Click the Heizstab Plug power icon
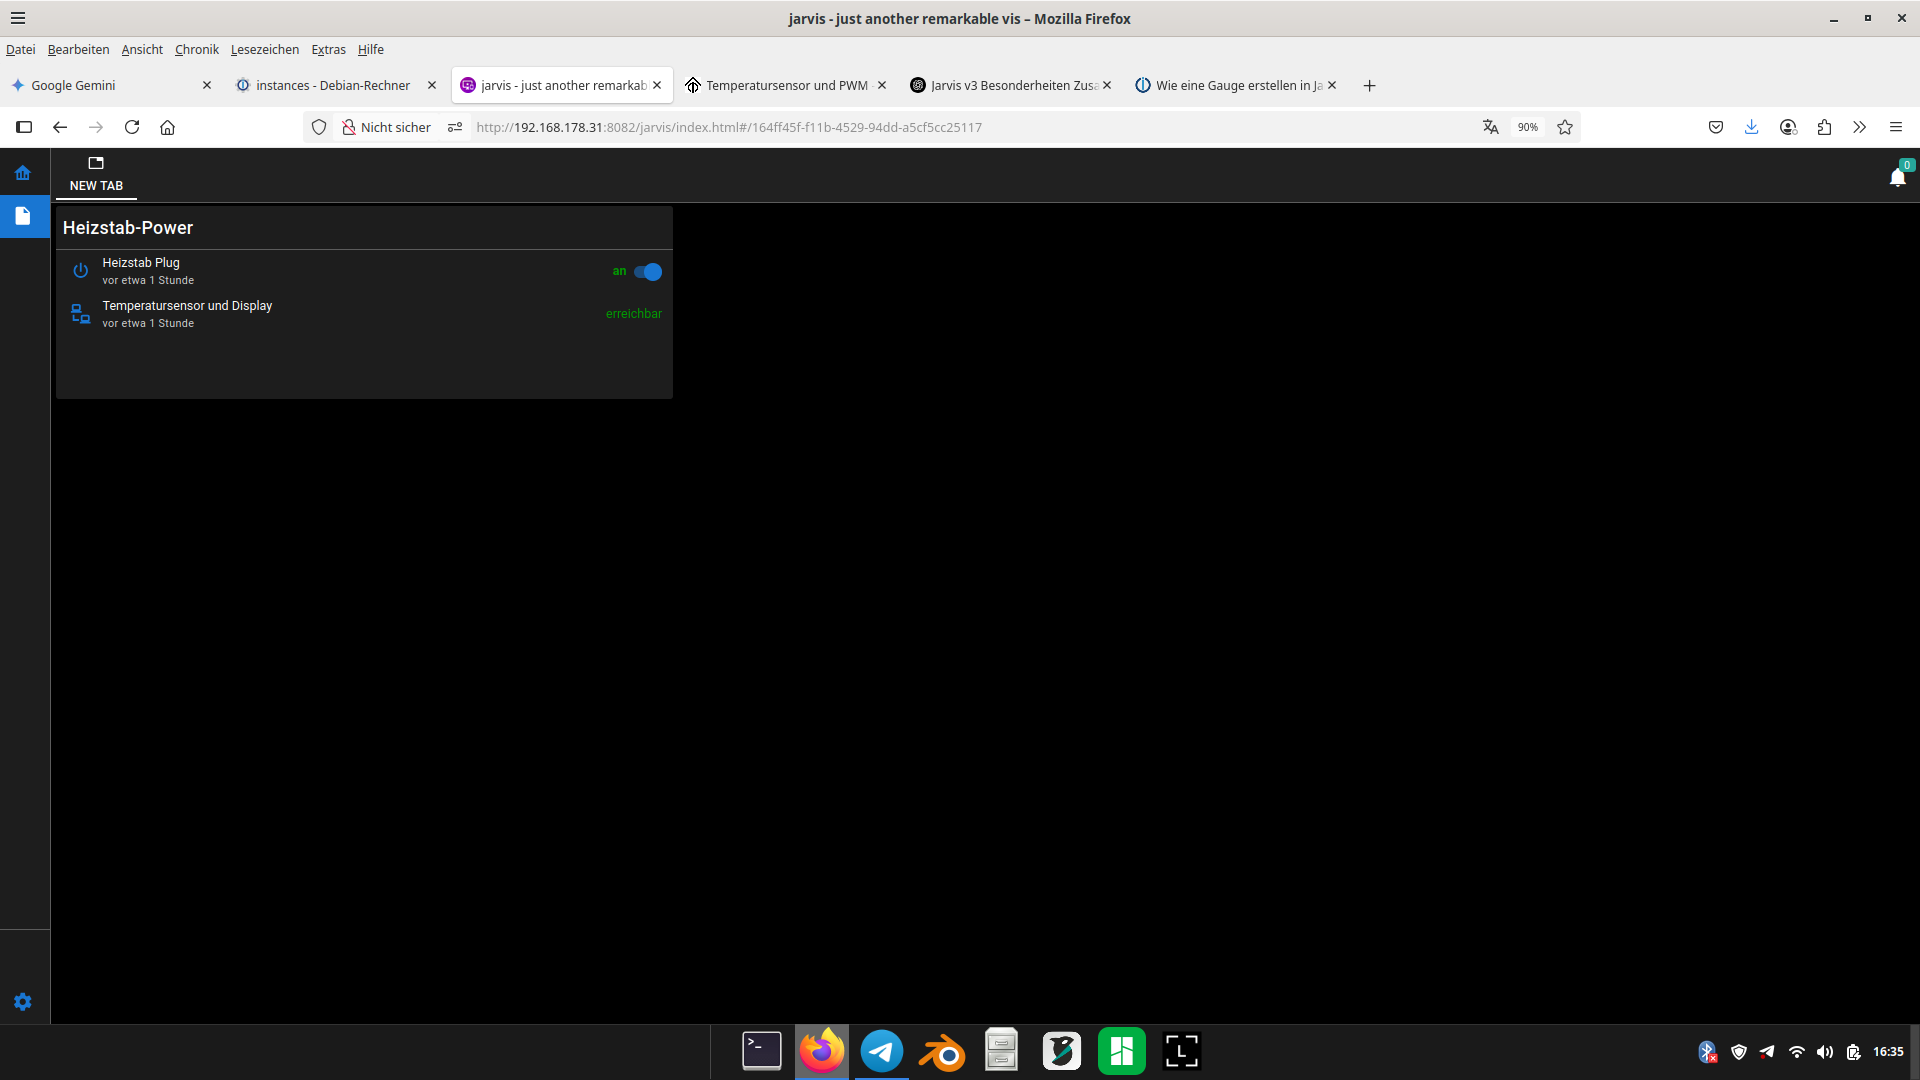Viewport: 1920px width, 1080px height. [81, 271]
